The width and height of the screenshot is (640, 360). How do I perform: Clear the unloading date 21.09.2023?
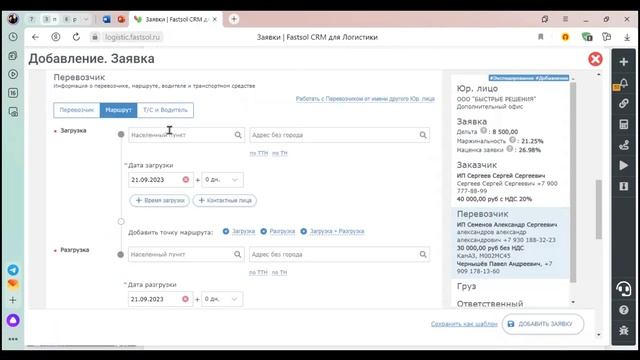(x=185, y=299)
